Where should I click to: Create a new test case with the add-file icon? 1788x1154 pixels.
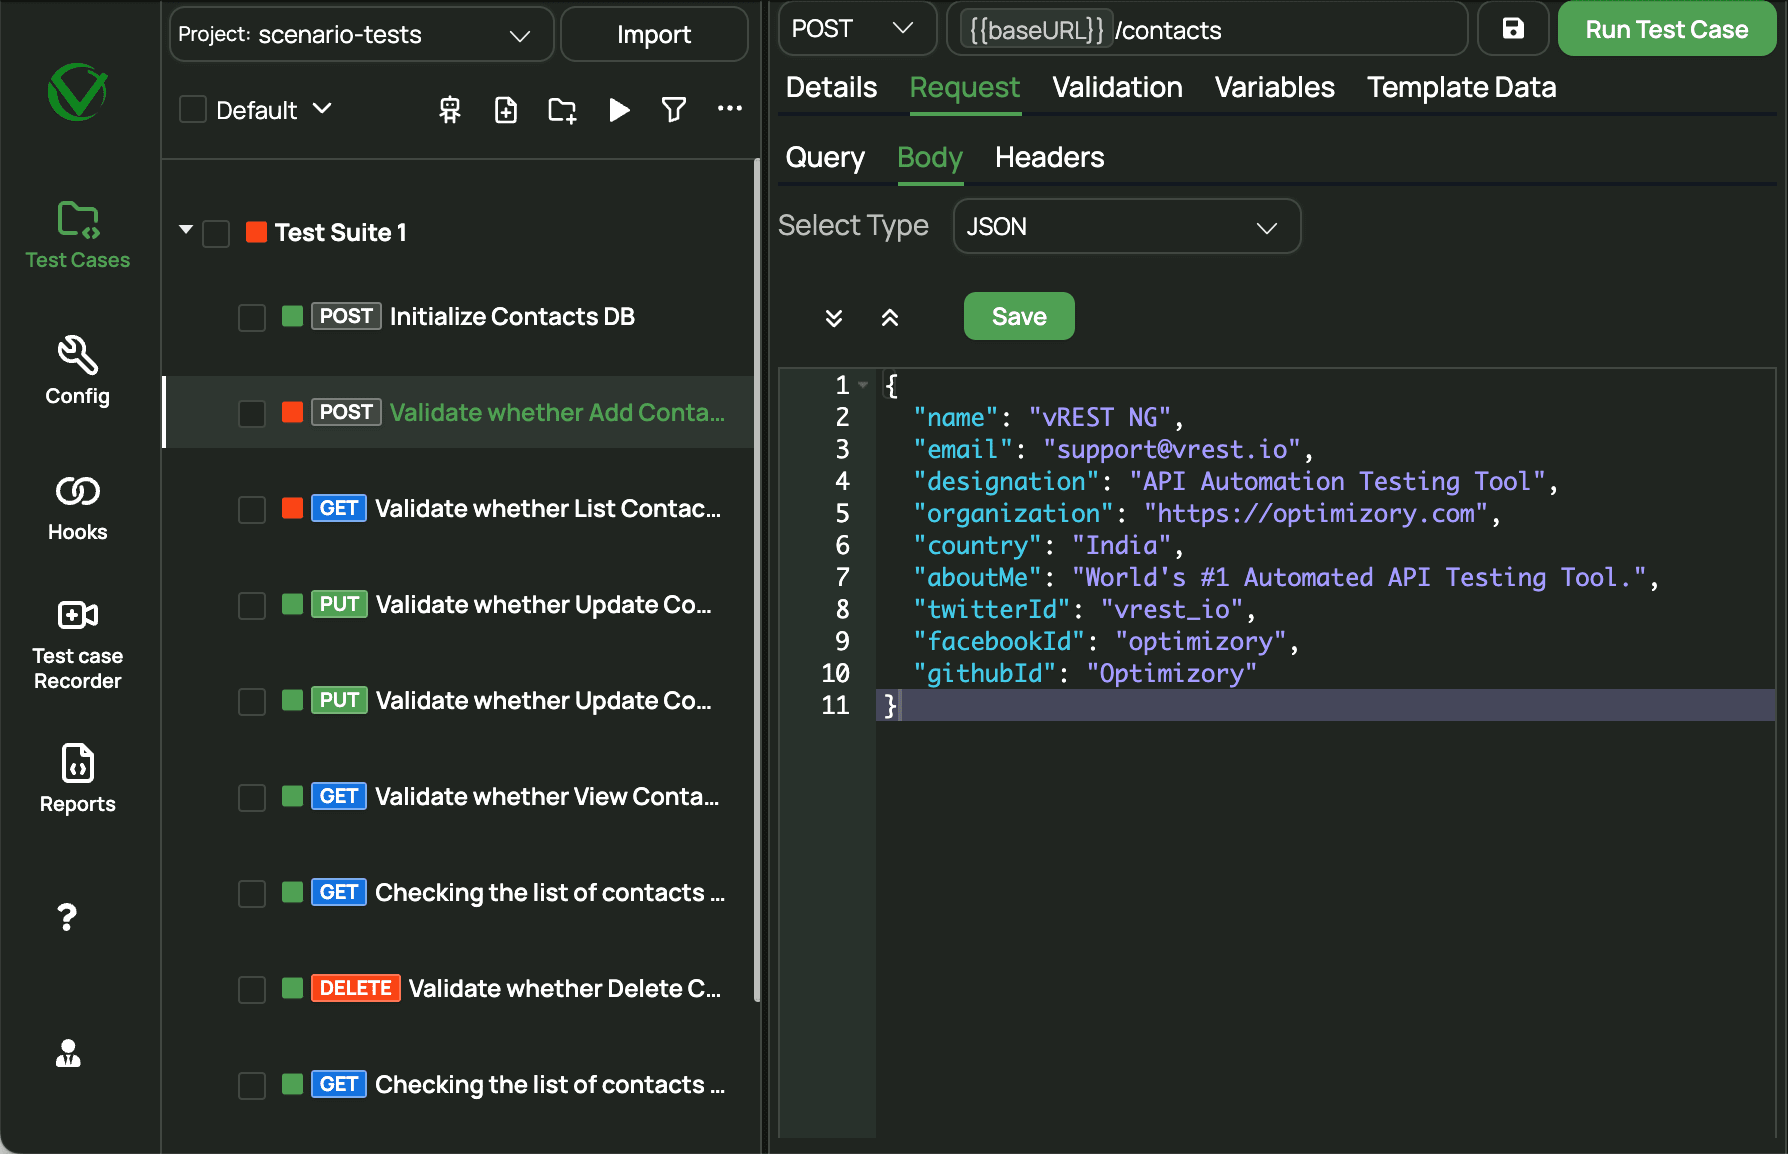click(x=506, y=111)
